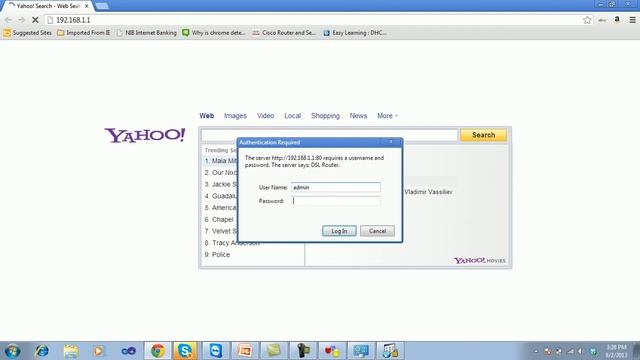Click the User Name field containing admin
This screenshot has height=360, width=640.
click(336, 187)
